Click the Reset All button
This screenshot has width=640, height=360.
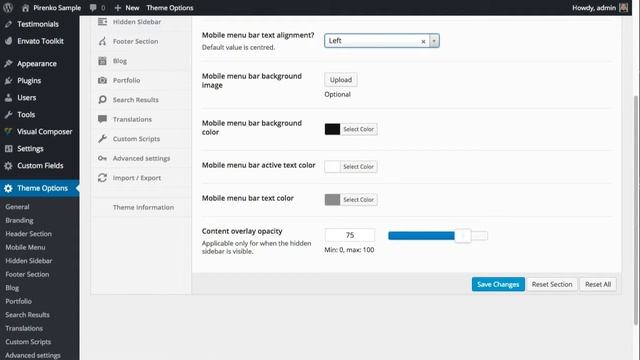(598, 284)
